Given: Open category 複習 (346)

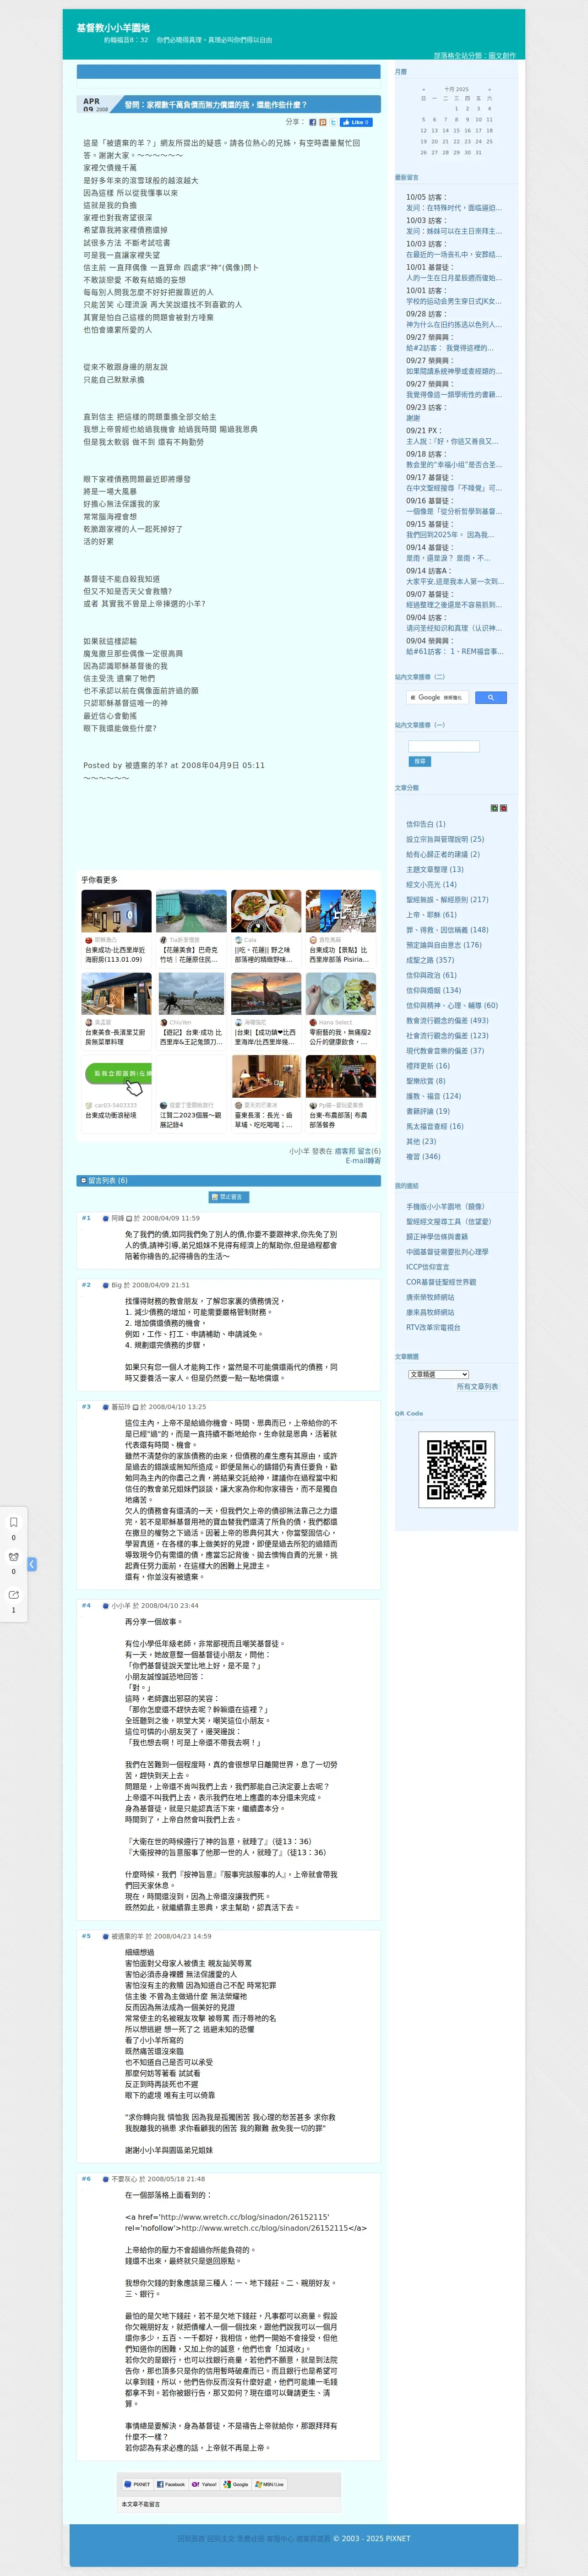Looking at the screenshot, I should (423, 1156).
